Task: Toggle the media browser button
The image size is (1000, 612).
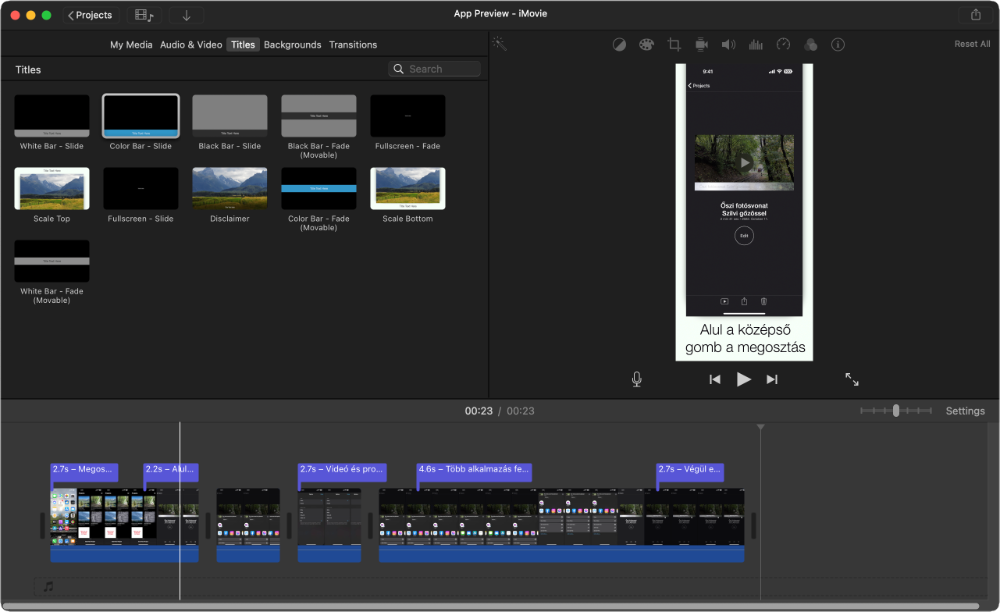Action: pos(144,15)
